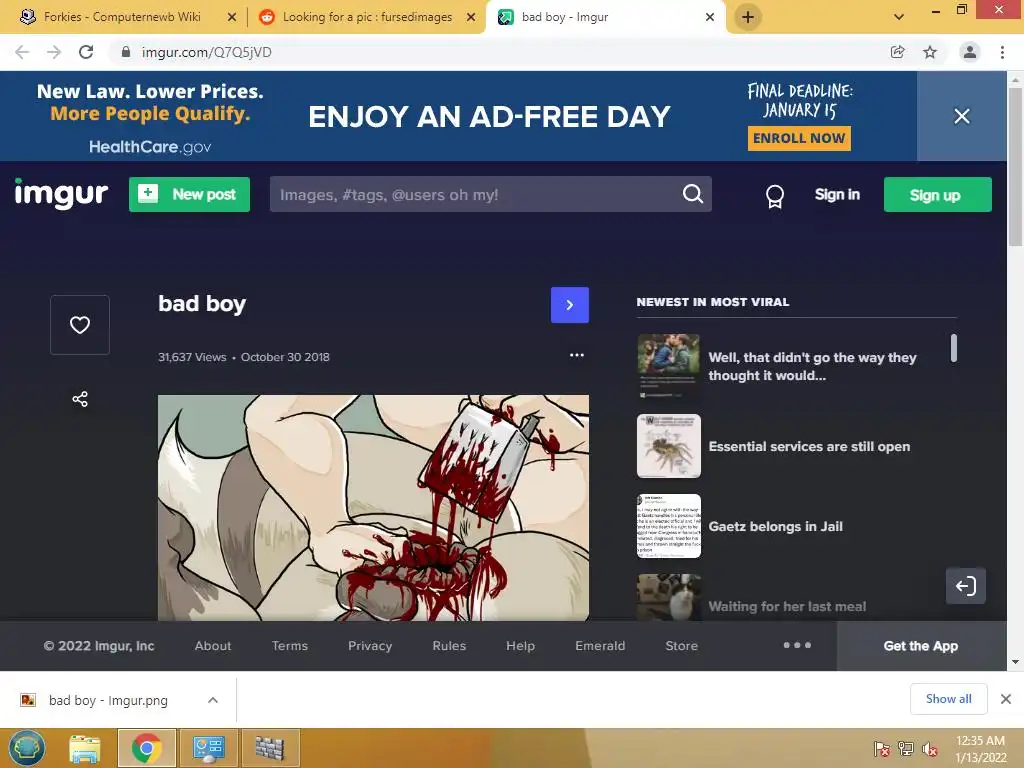Switch to Forkies - Computernewb Wiki tab
This screenshot has height=768, width=1024.
(x=121, y=17)
